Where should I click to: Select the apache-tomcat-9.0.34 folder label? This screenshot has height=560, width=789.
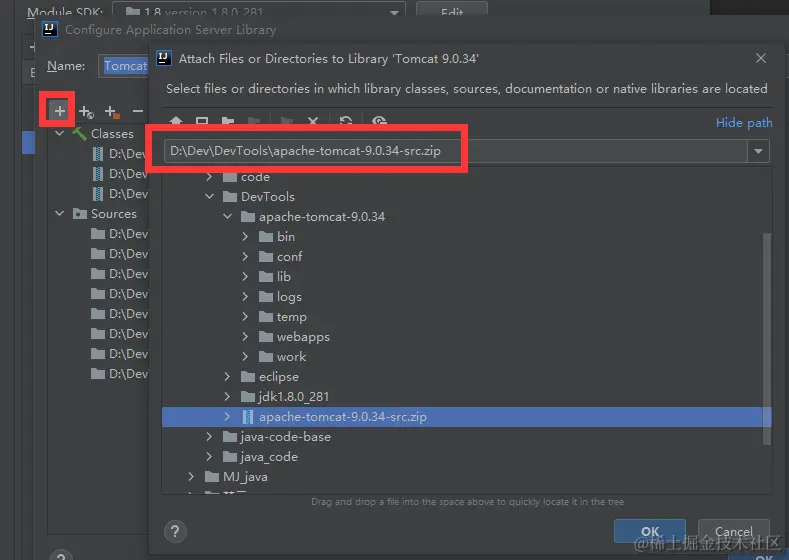[x=322, y=217]
